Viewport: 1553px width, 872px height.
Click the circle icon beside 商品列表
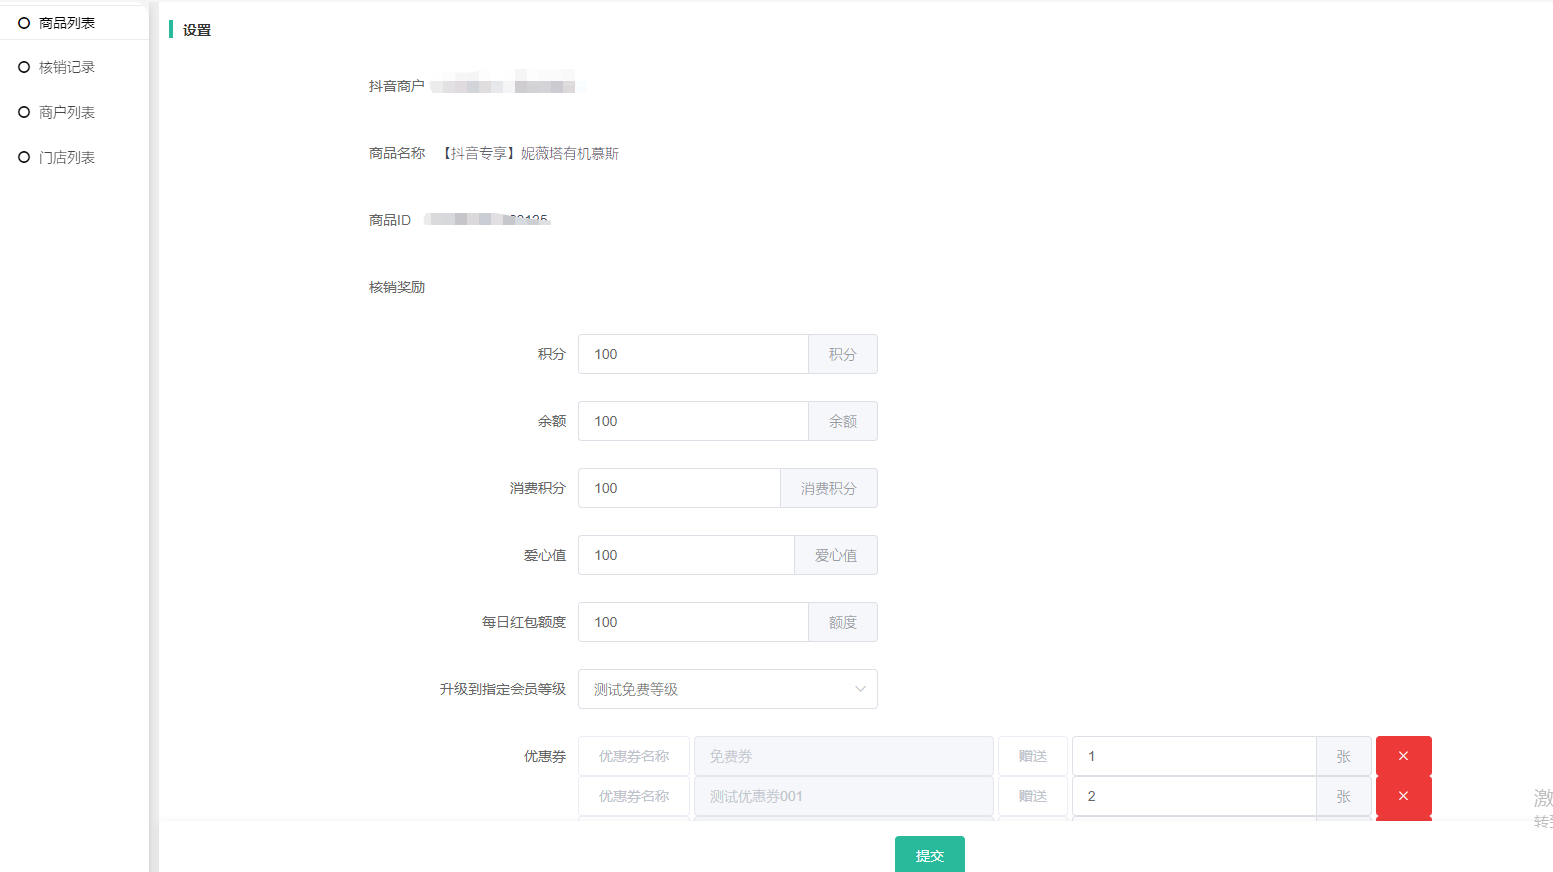click(24, 23)
